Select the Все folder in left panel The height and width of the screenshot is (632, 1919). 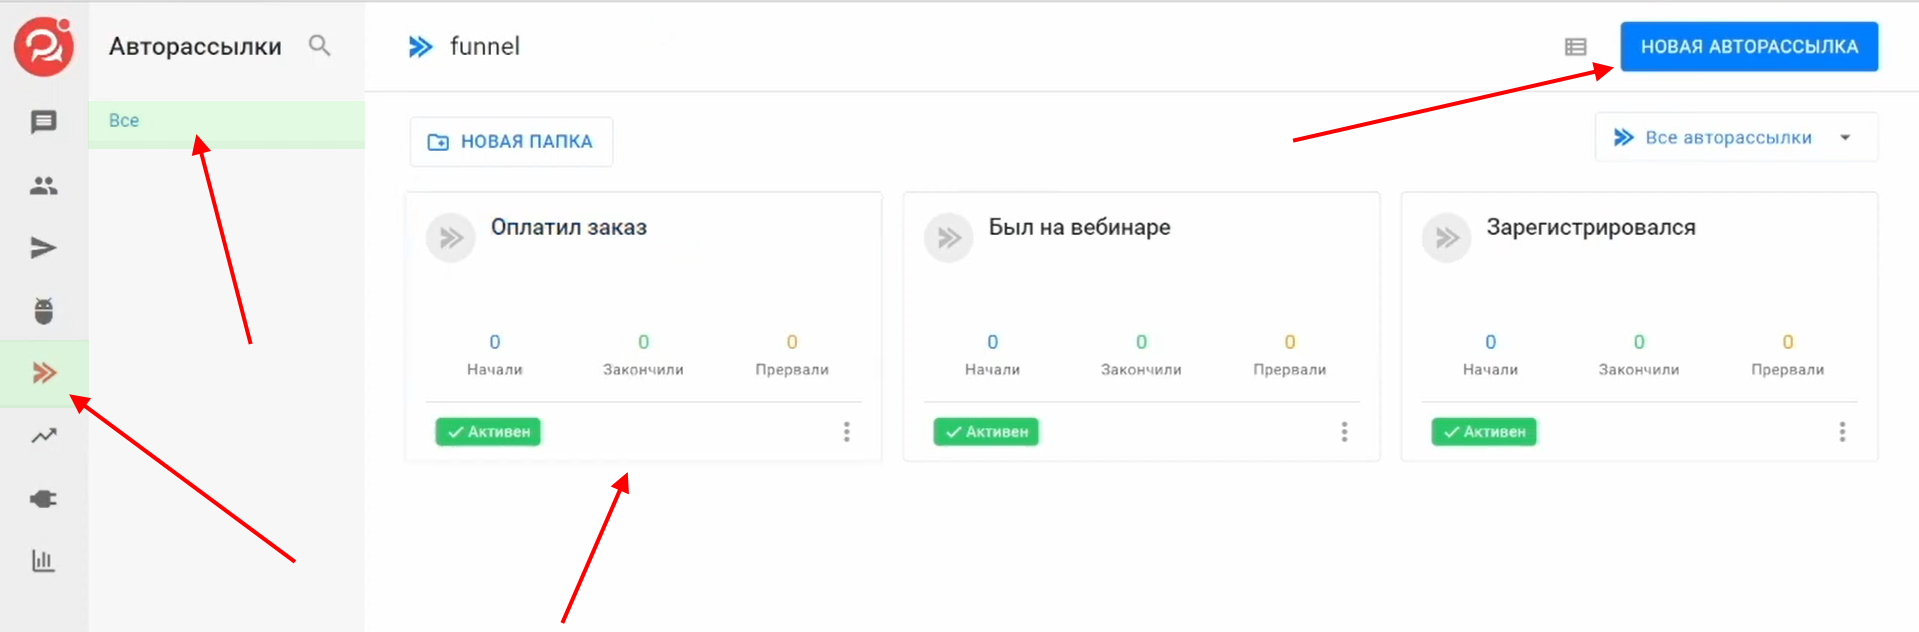click(125, 121)
